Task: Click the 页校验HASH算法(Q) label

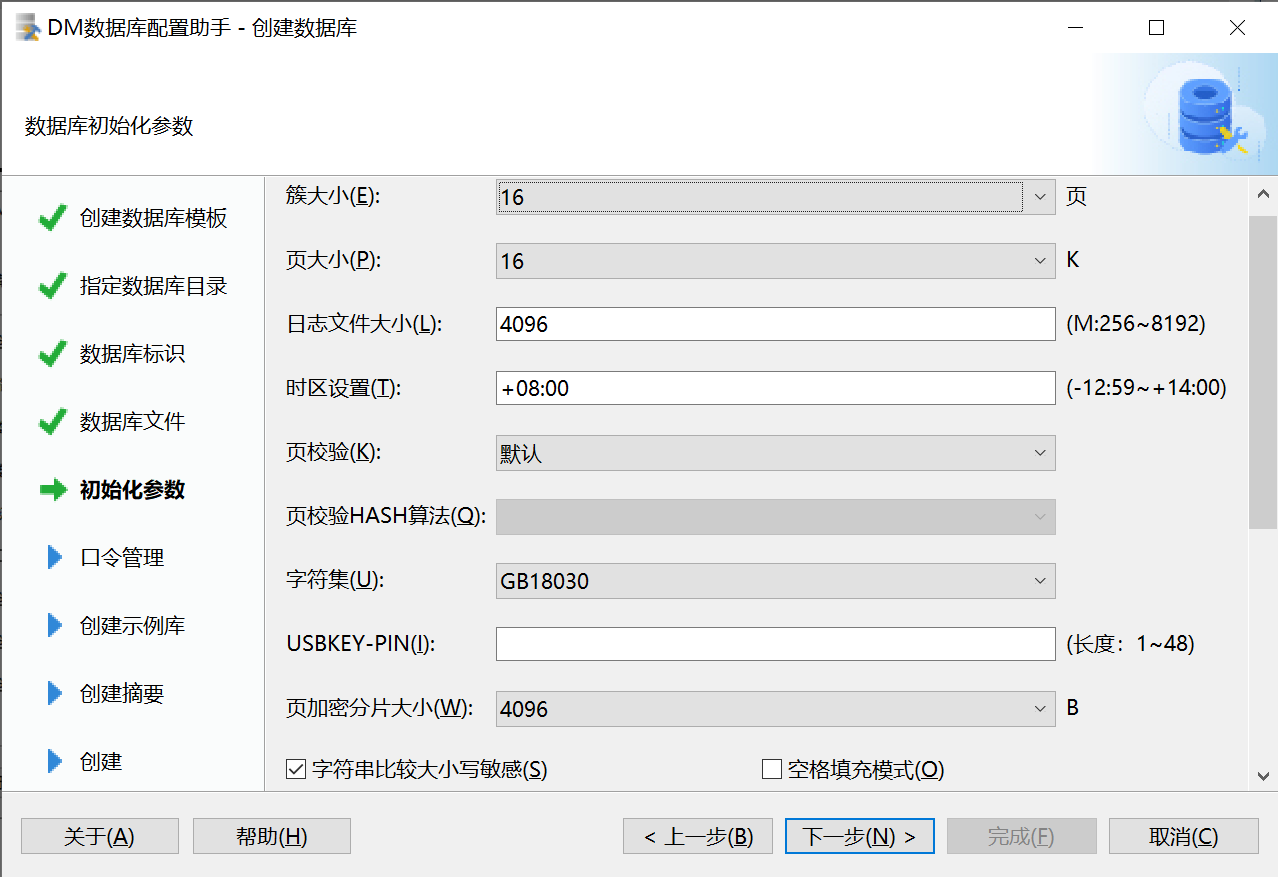Action: [386, 516]
